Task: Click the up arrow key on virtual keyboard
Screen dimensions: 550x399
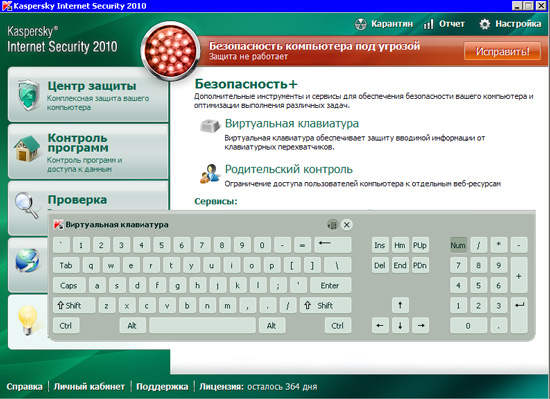Action: coord(400,305)
